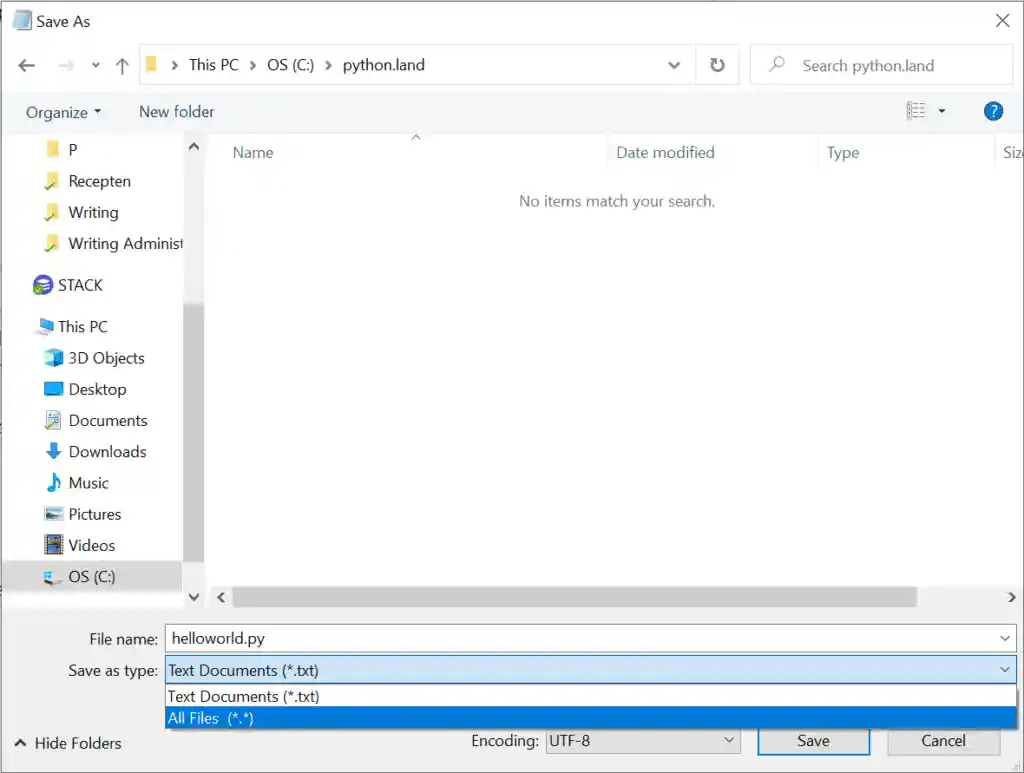Click the Cancel button

(x=941, y=741)
